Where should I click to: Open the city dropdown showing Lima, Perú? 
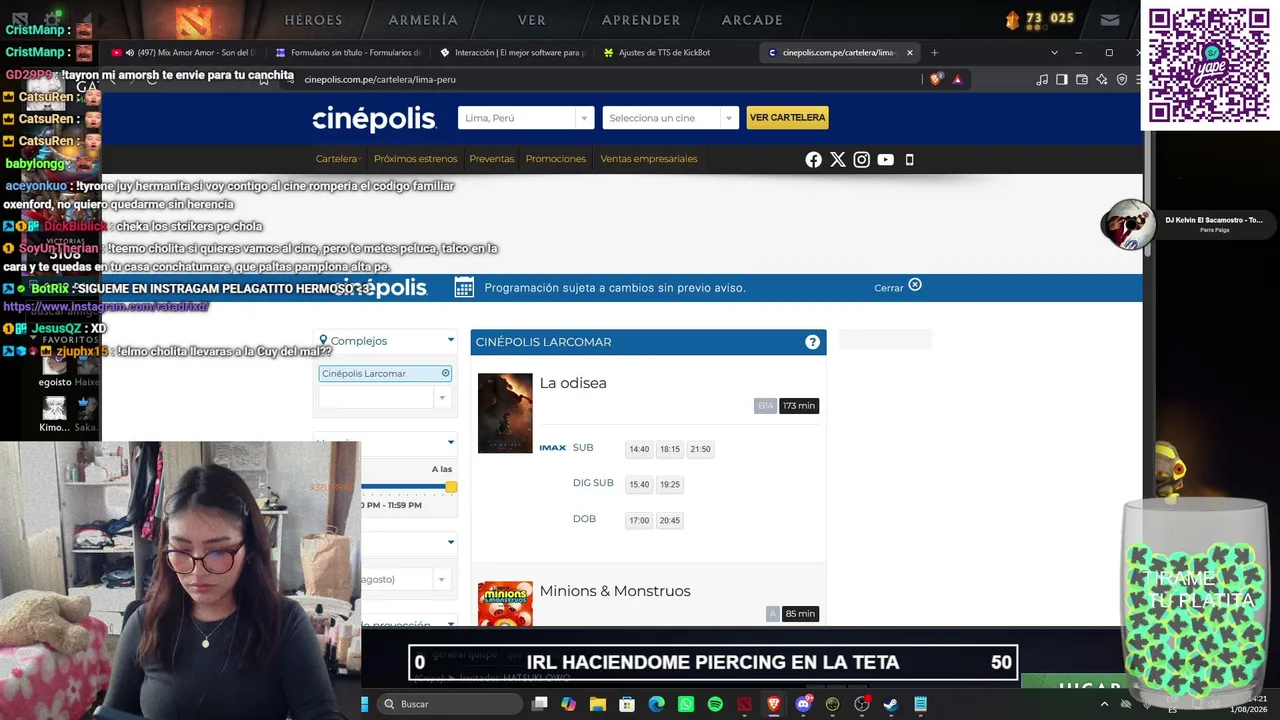(x=526, y=118)
